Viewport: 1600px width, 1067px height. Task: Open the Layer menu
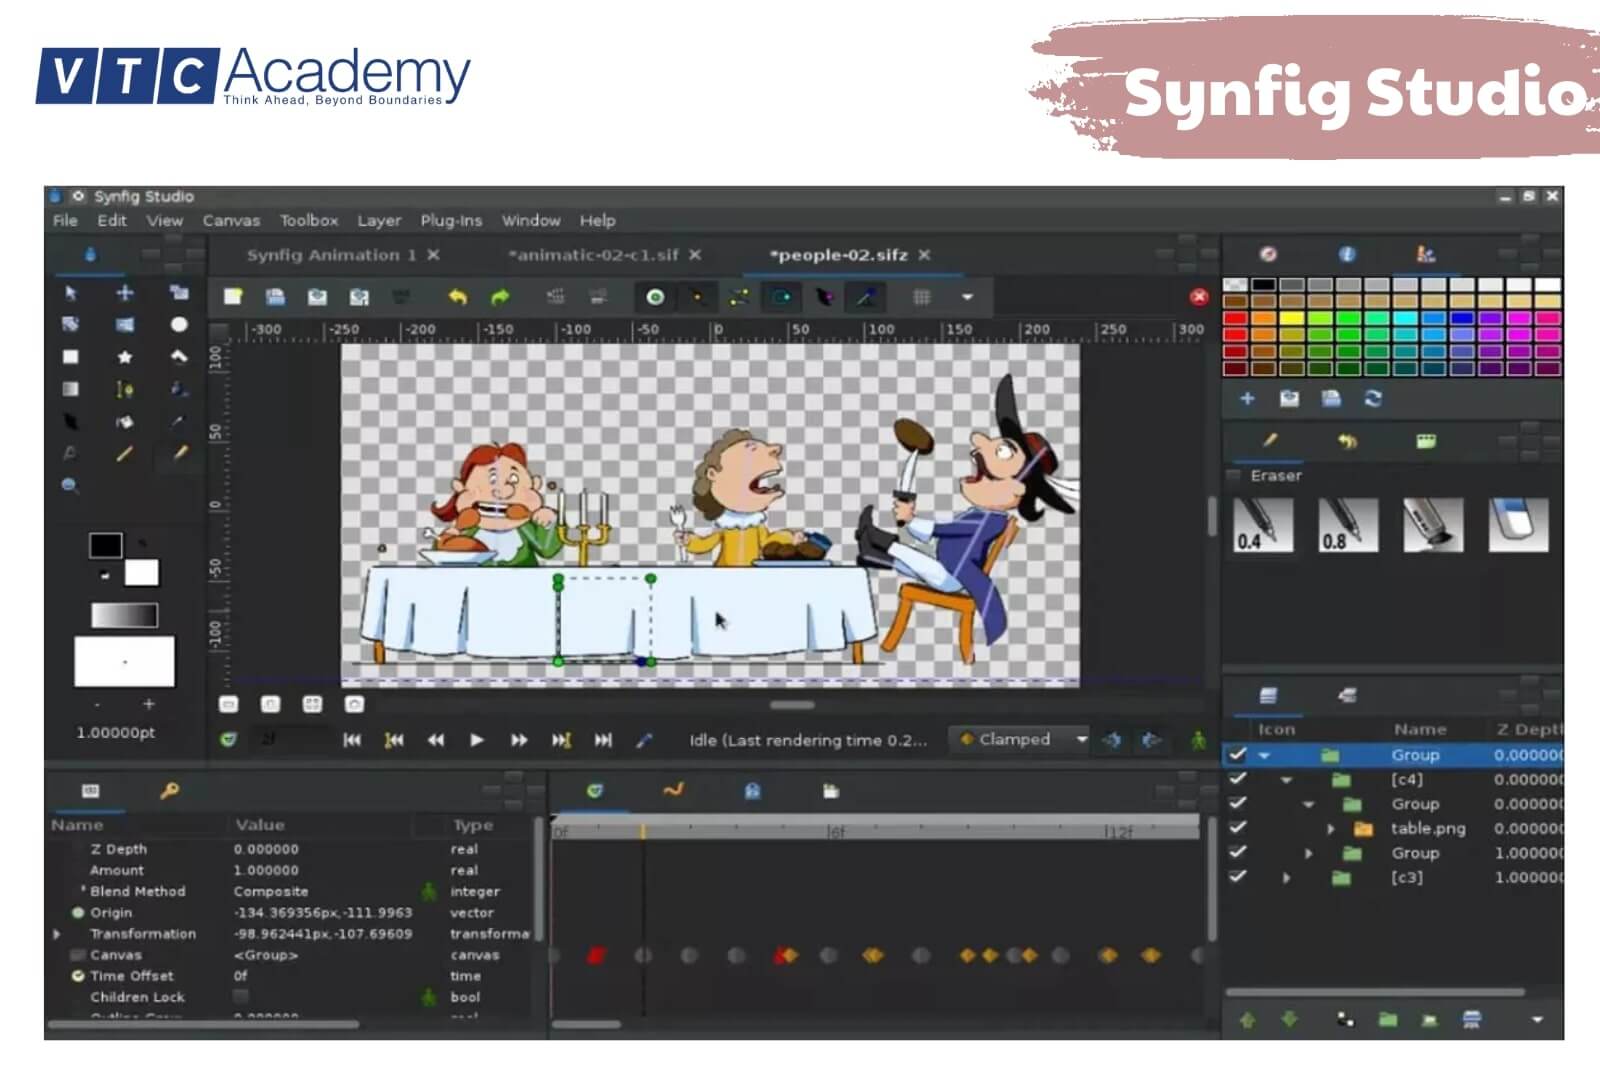pos(379,221)
